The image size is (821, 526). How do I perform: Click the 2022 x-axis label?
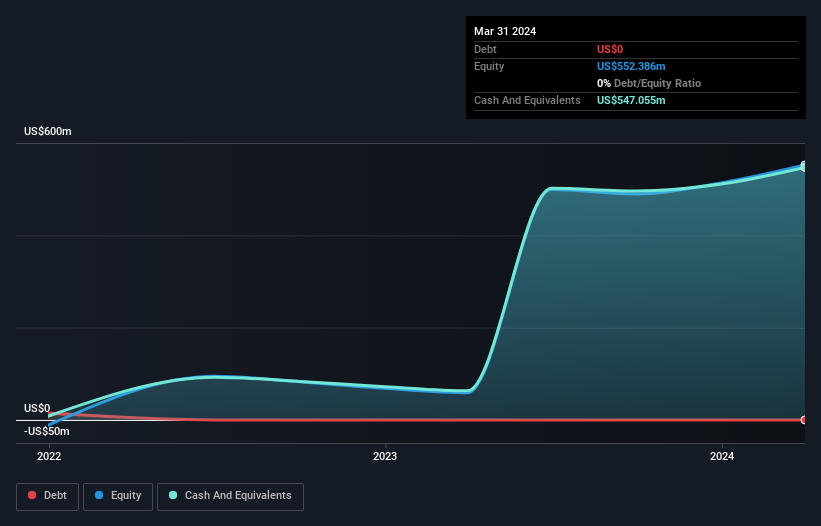[49, 456]
